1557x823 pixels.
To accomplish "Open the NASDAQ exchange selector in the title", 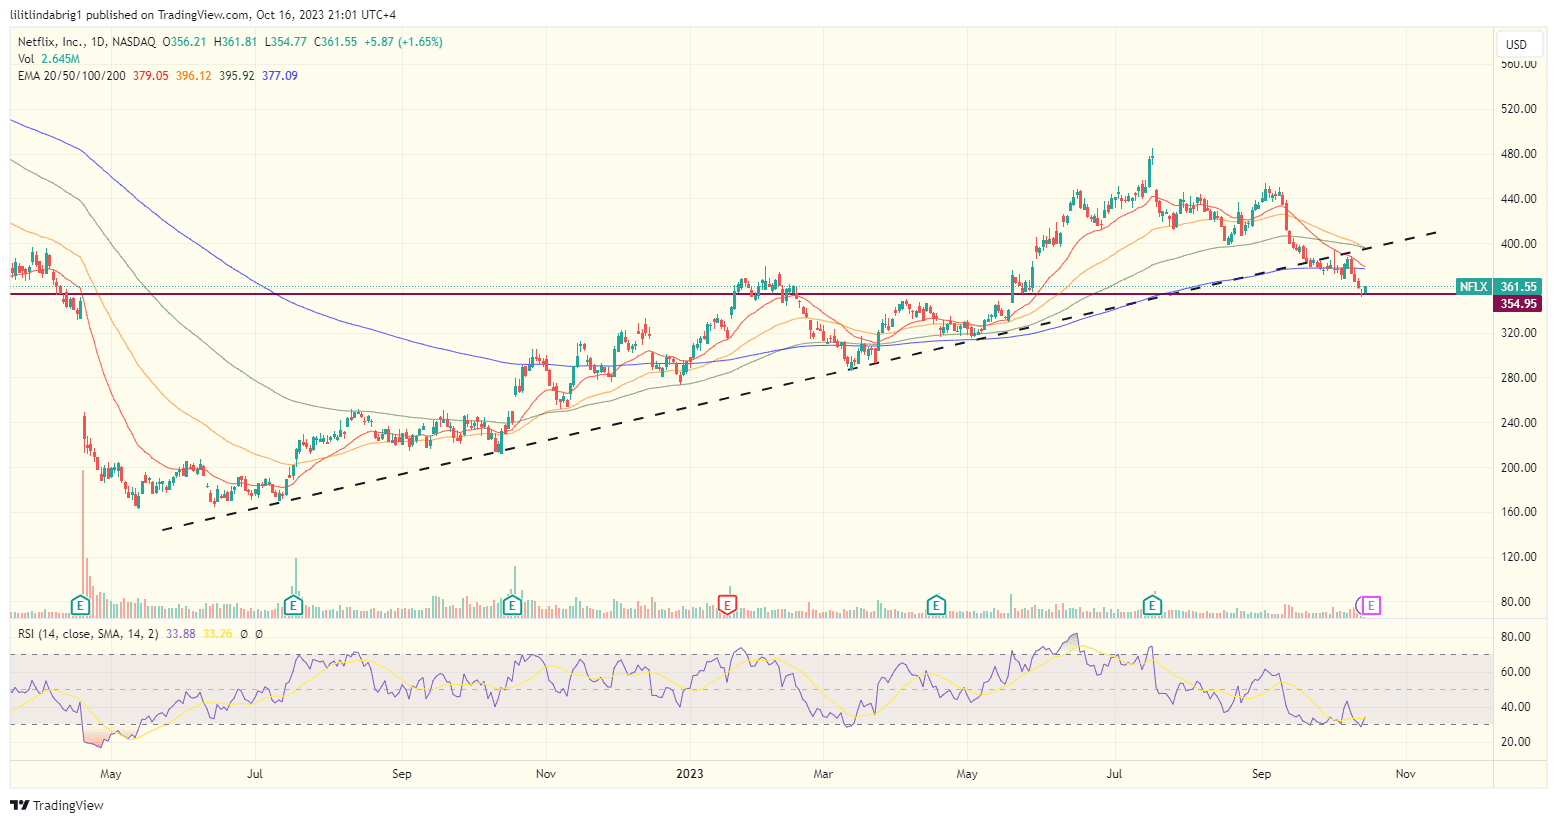I will click(135, 43).
